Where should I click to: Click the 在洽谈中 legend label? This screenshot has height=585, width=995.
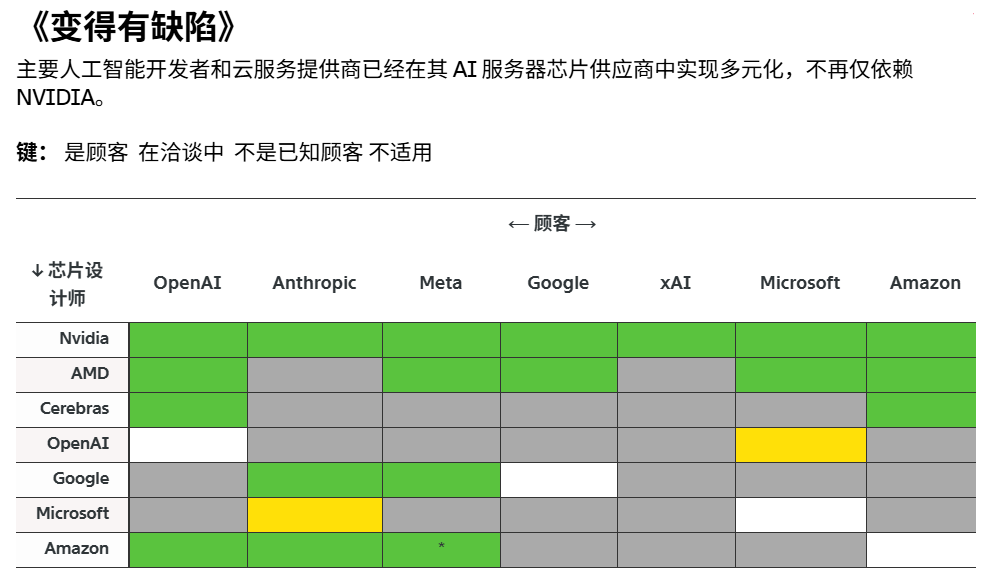pos(181,152)
